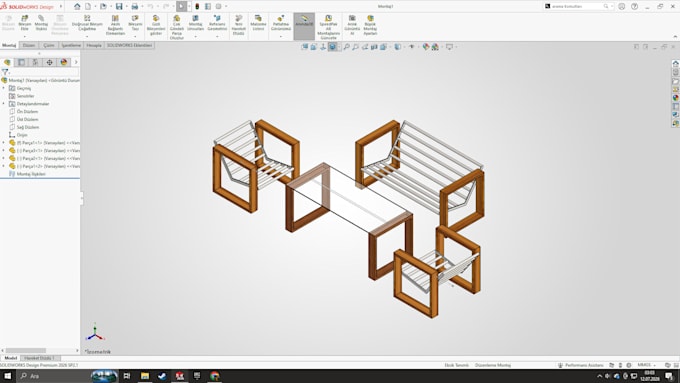This screenshot has width=680, height=383.
Task: Click Akıllı Bağlantı Elemanları tool
Action: (x=115, y=25)
